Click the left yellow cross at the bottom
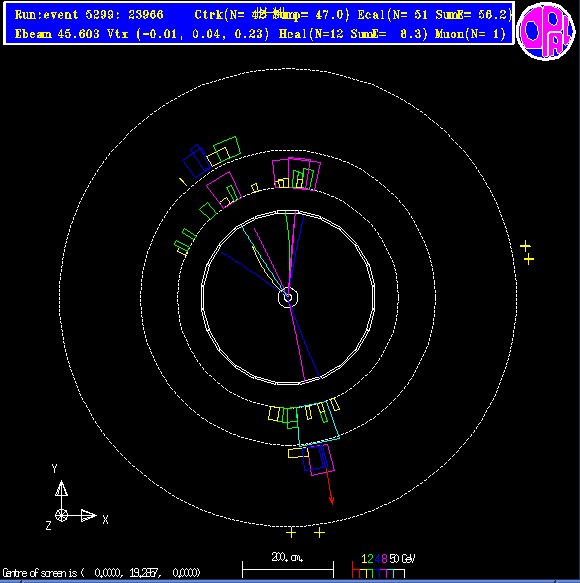580x583 pixels. point(291,533)
